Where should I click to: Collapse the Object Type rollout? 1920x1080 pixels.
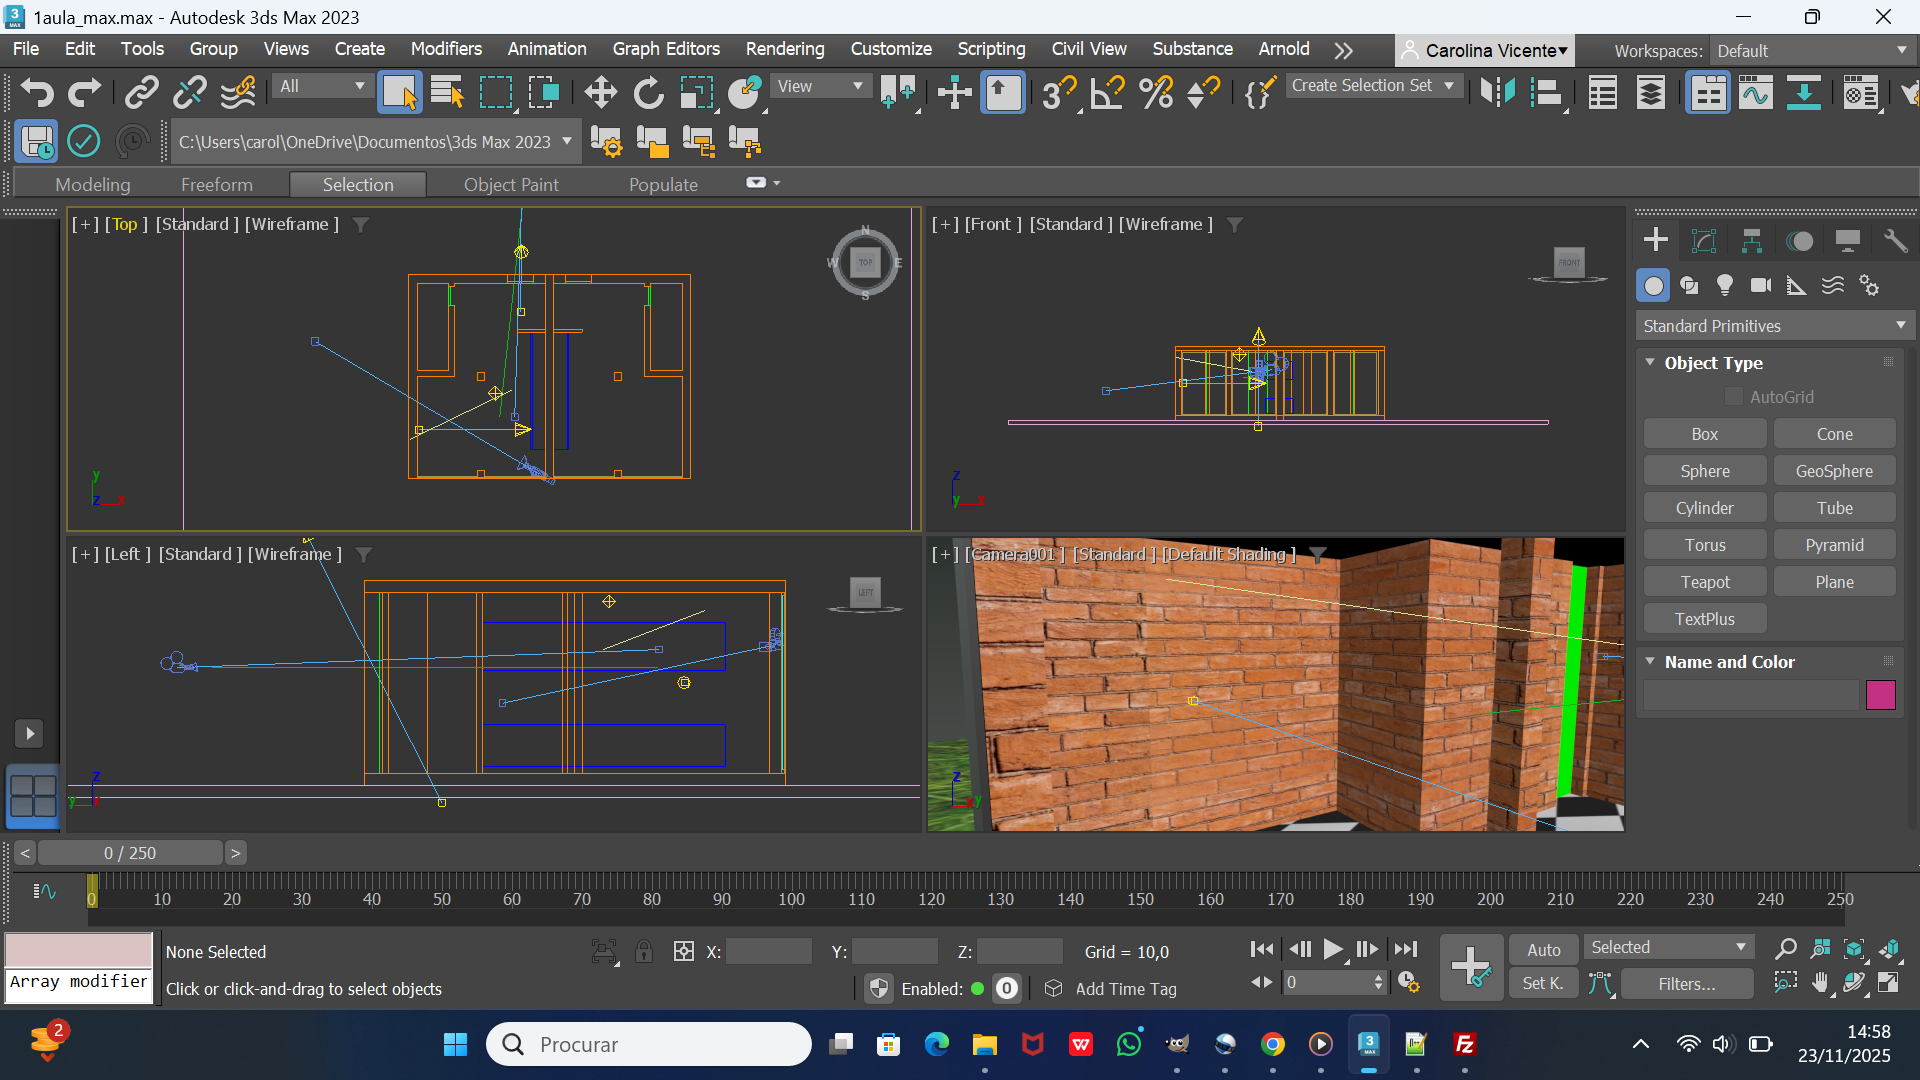pos(1651,363)
